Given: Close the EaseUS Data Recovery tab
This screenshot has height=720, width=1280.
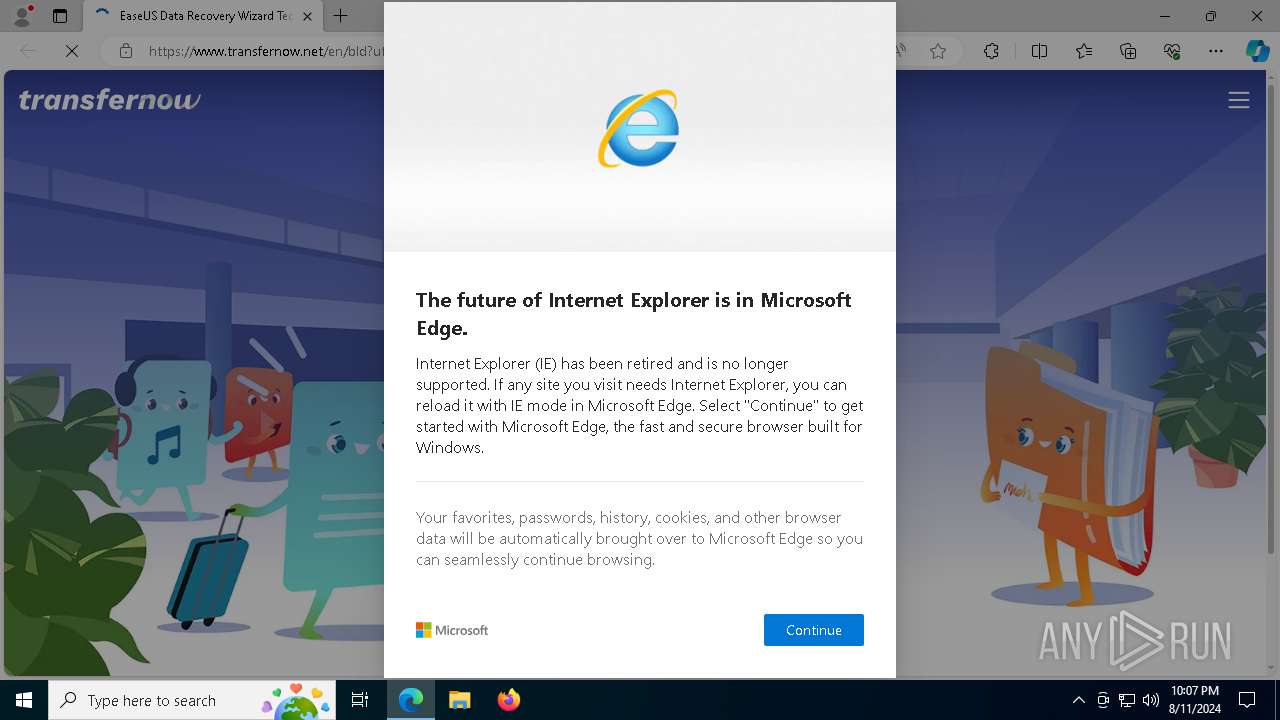Looking at the screenshot, I should coord(307,16).
